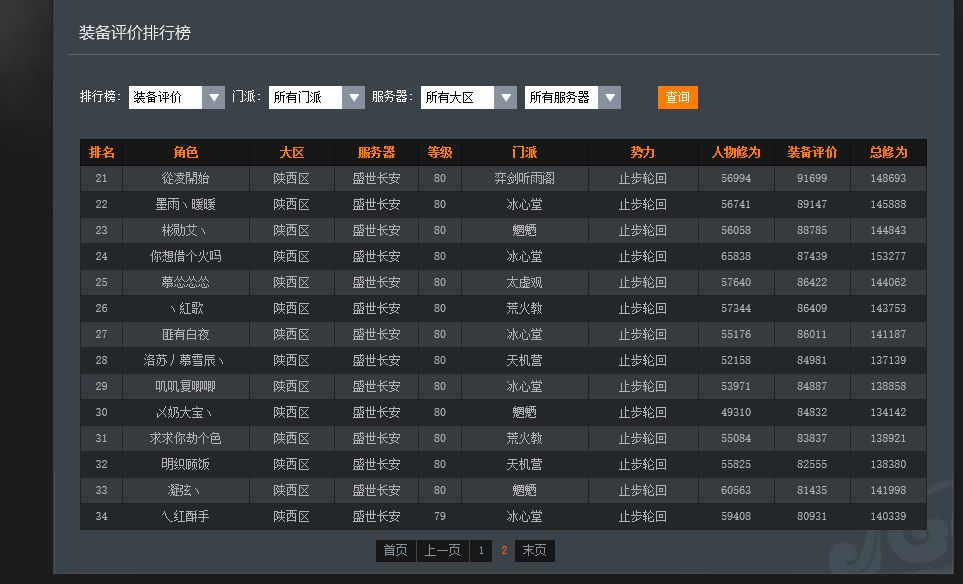Click faction 弈剑听雨阁 in row 21
Viewport: 963px width, 584px height.
tap(524, 178)
